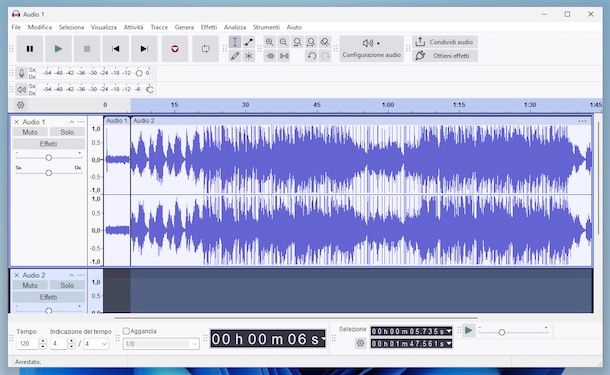Viewport: 610px width, 375px height.
Task: Open Audio 2 track options menu
Action: [81, 275]
